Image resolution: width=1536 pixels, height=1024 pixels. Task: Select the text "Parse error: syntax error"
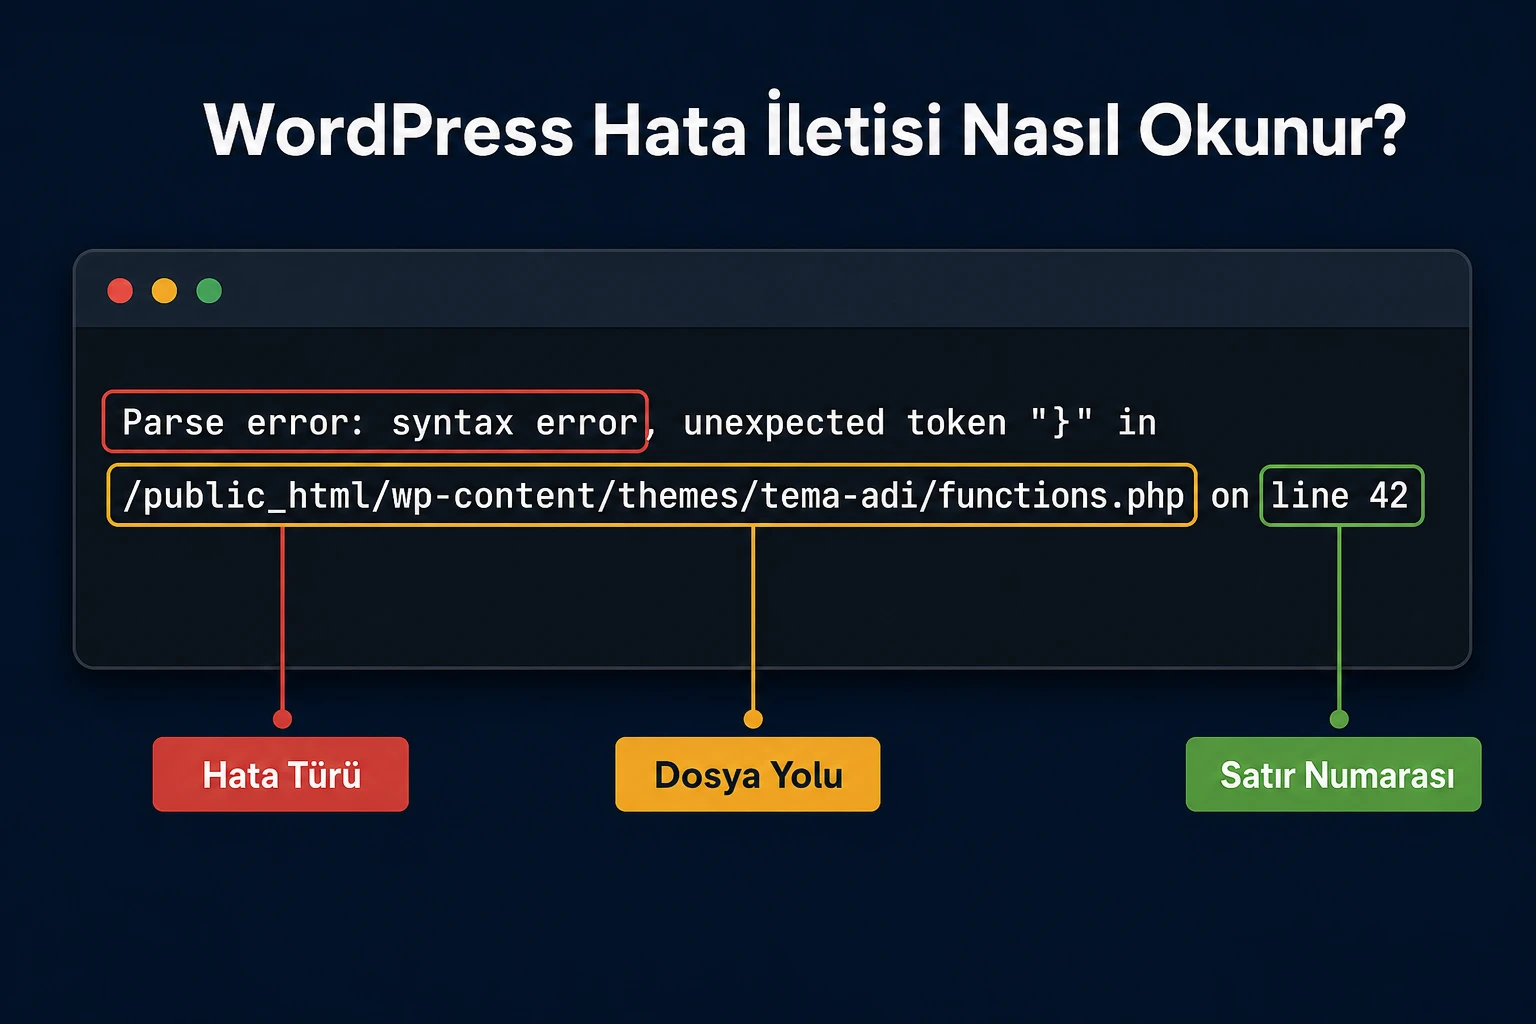379,422
